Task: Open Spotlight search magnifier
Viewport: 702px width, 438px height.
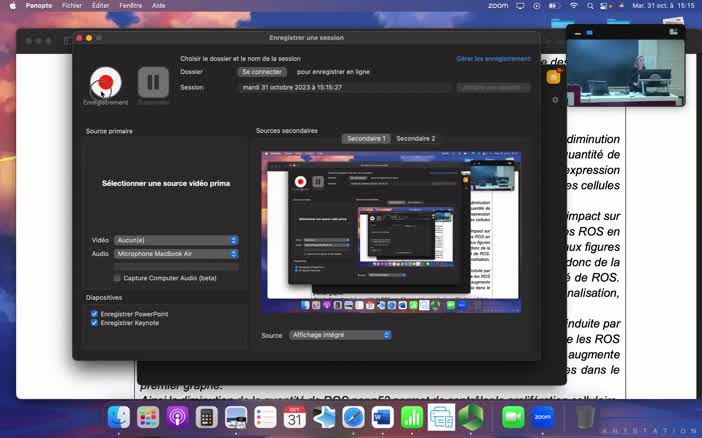Action: tap(590, 6)
